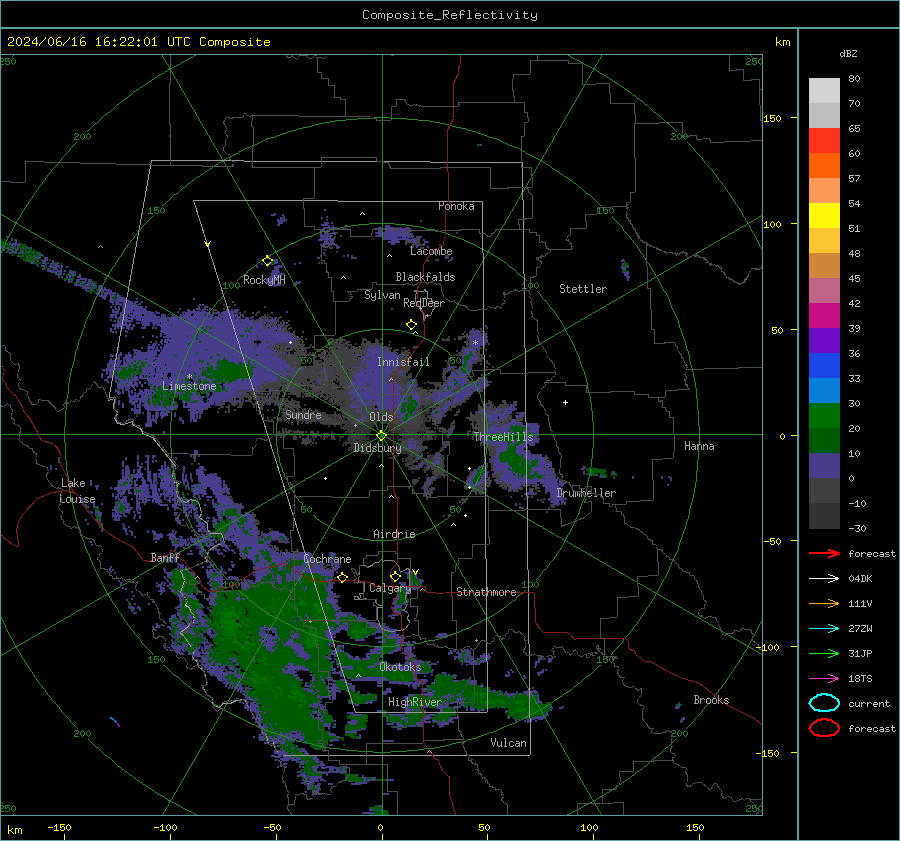
Task: Click the Sylvan label
Action: pos(382,295)
